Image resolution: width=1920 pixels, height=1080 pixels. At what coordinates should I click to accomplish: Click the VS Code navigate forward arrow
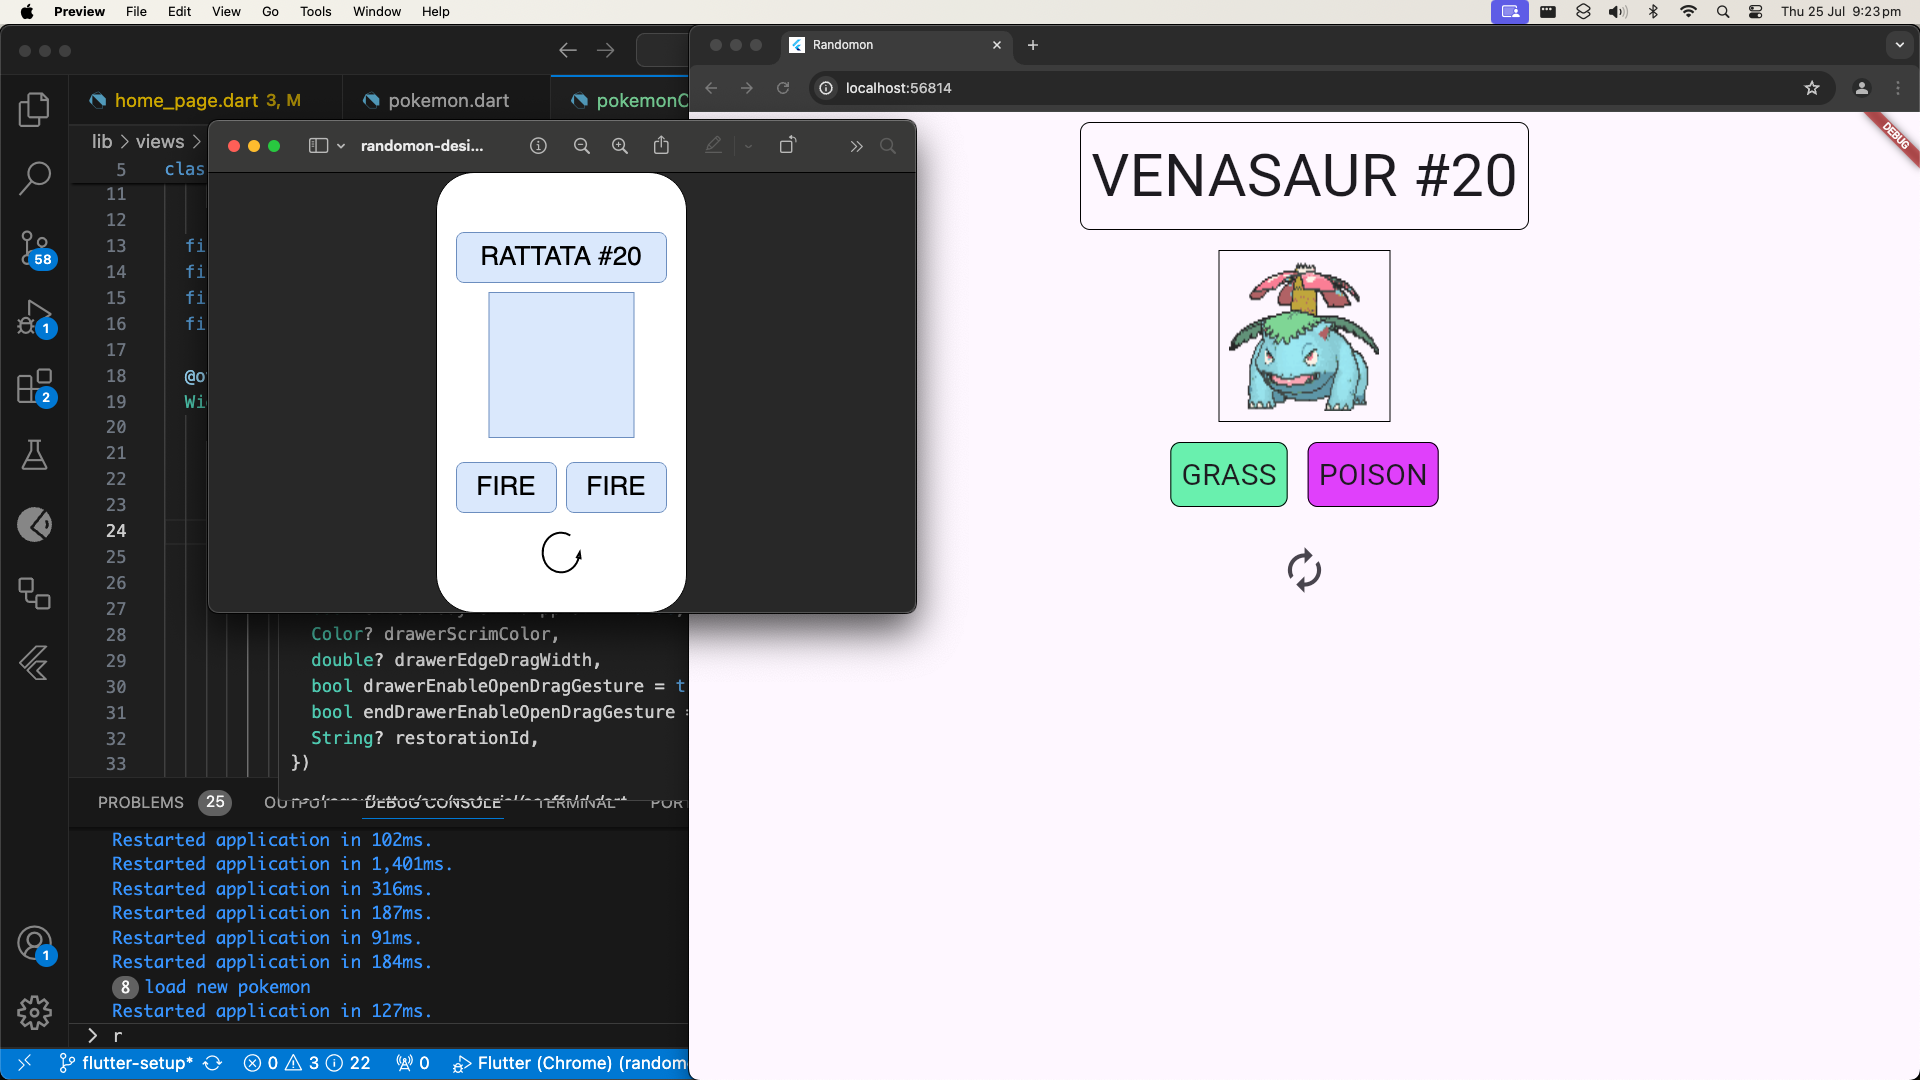tap(606, 50)
